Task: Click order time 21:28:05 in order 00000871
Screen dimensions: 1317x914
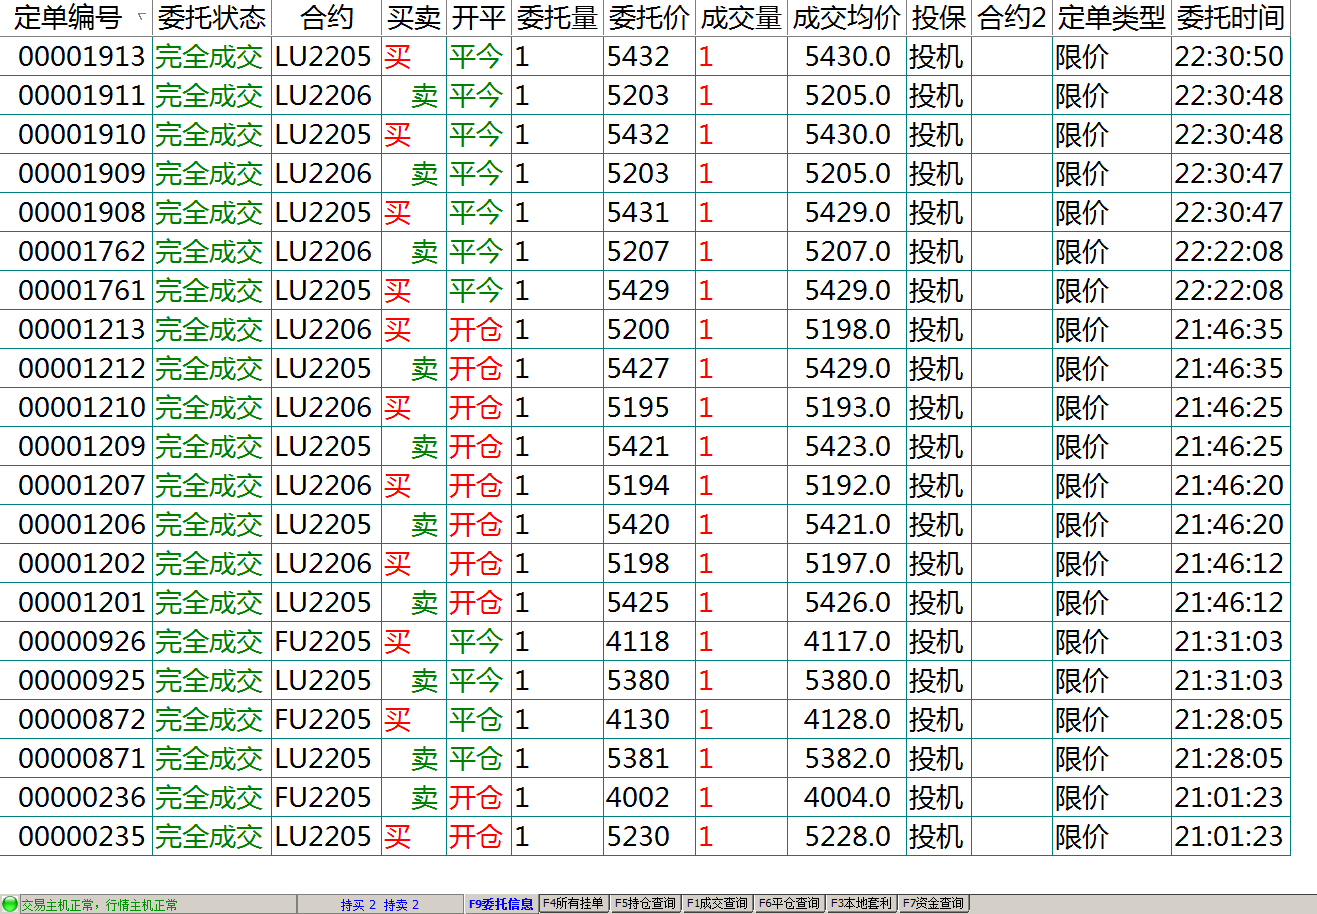Action: (1229, 759)
